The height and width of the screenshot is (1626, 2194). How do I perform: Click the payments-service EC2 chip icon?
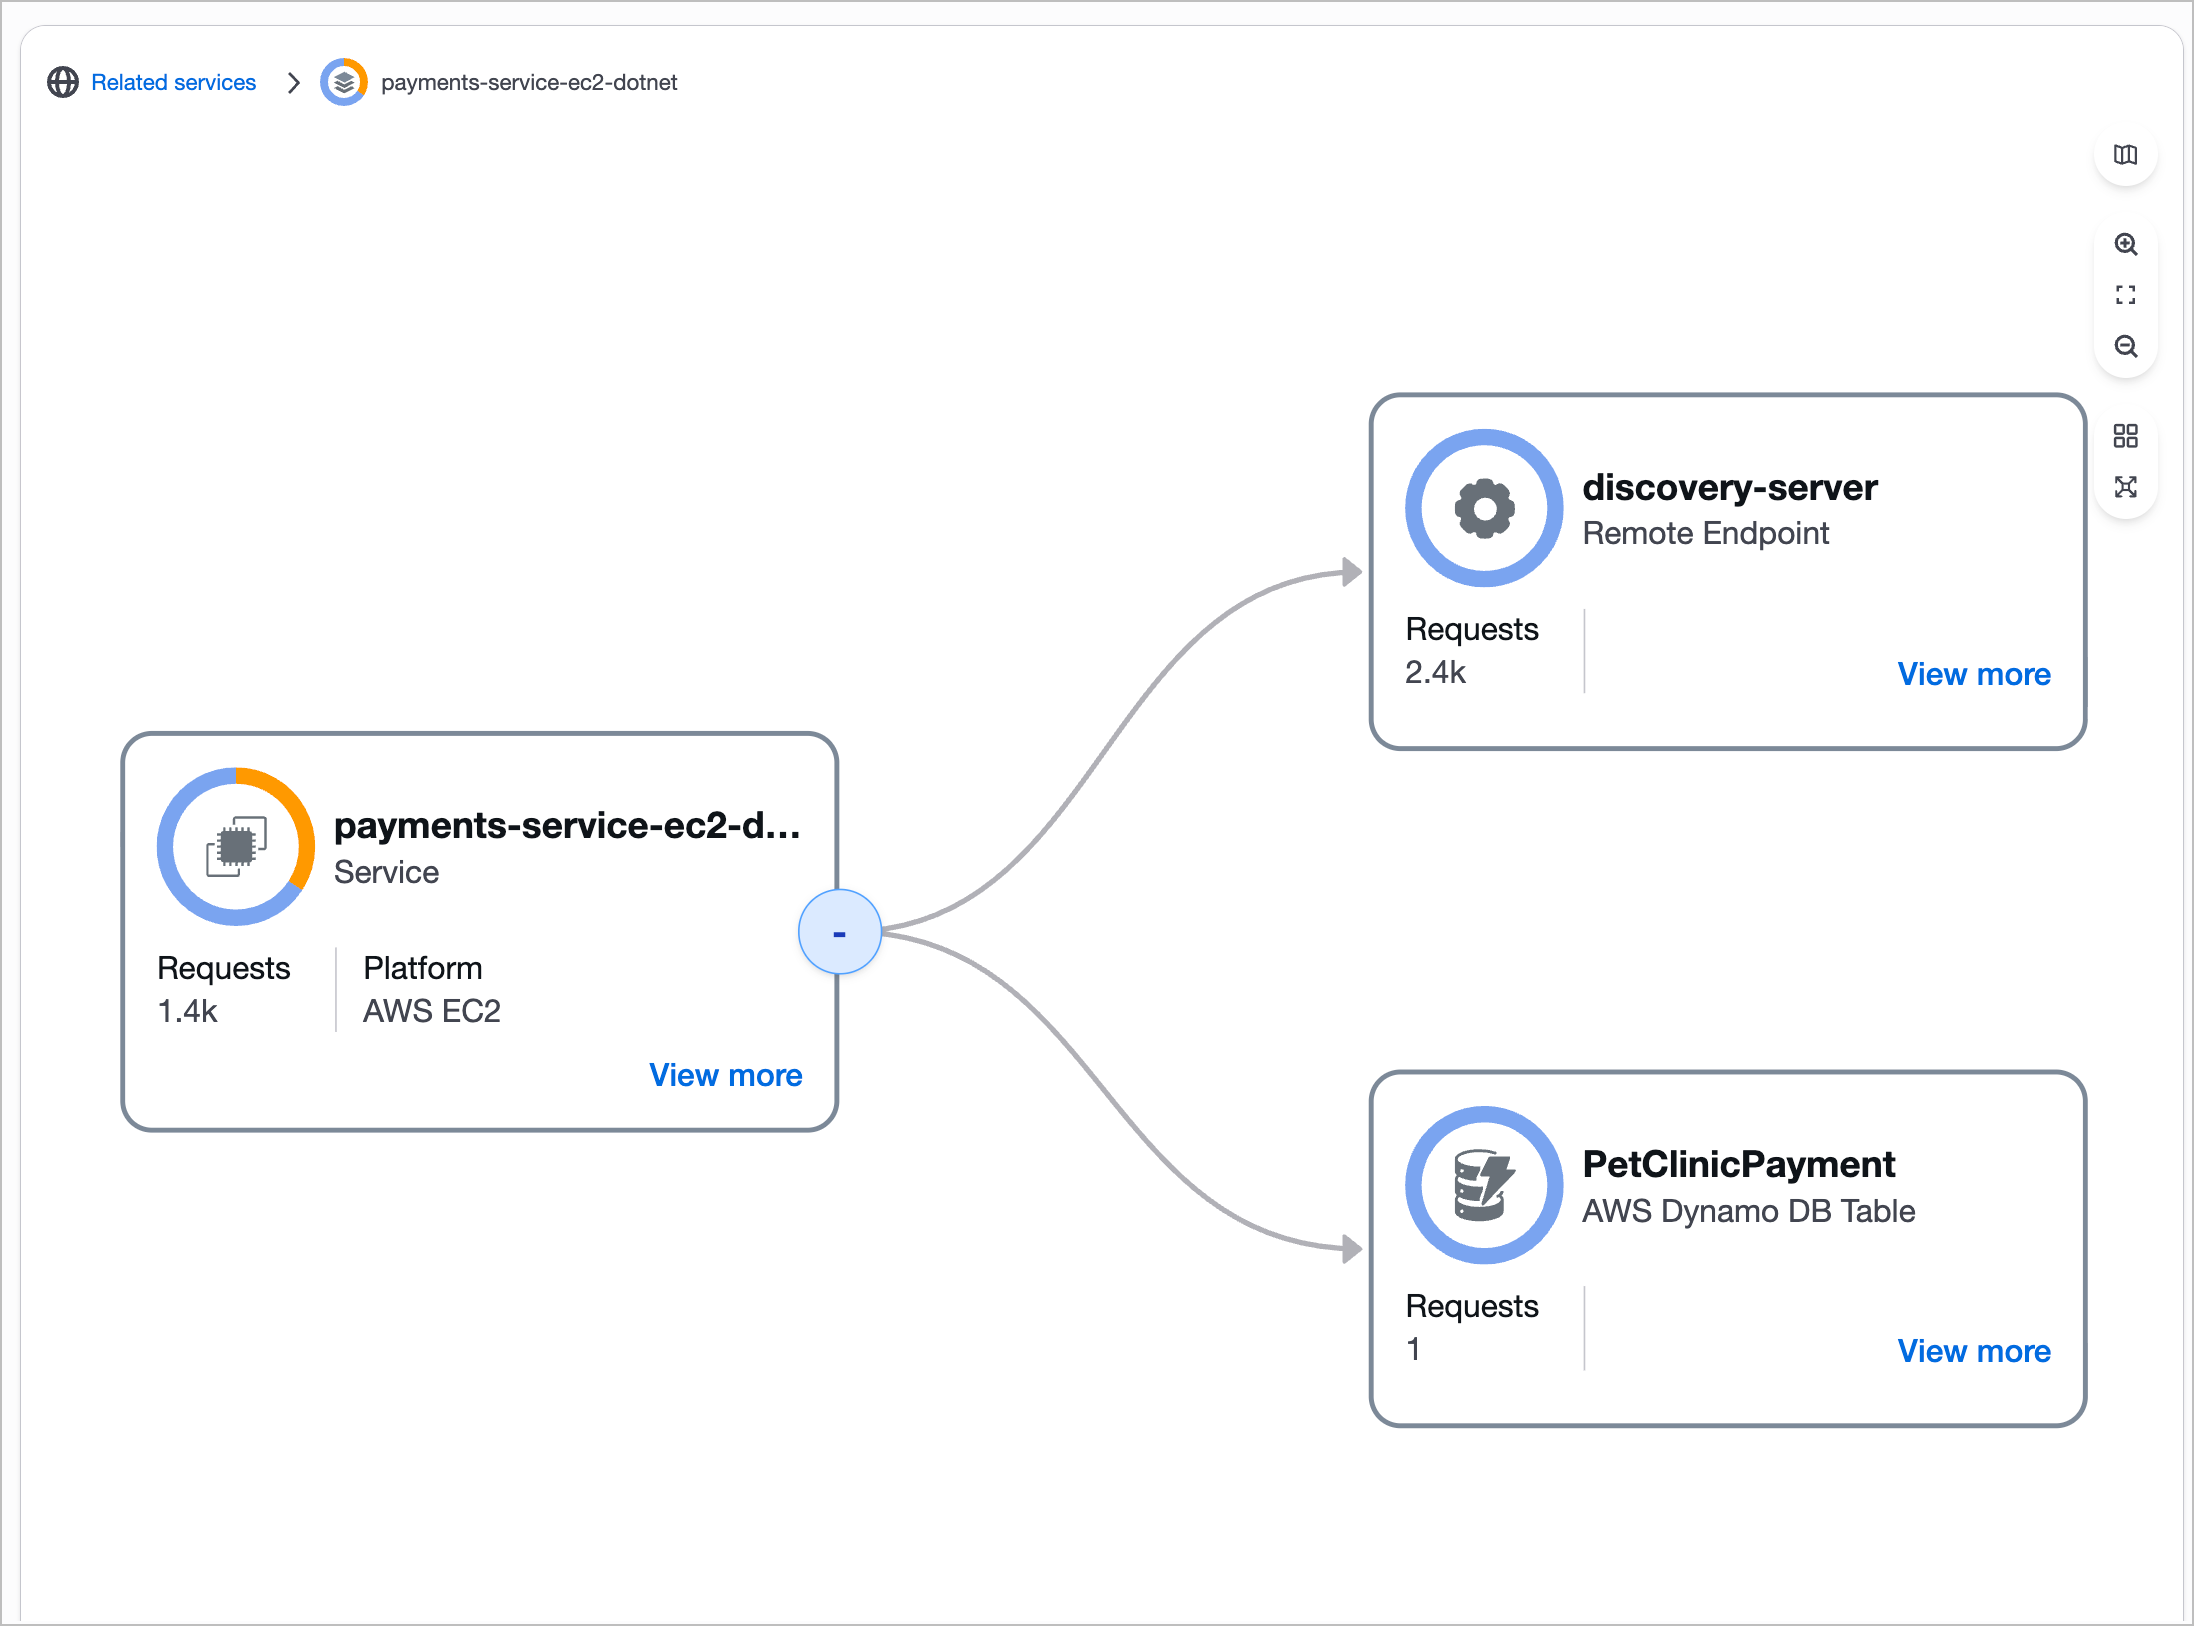(236, 846)
